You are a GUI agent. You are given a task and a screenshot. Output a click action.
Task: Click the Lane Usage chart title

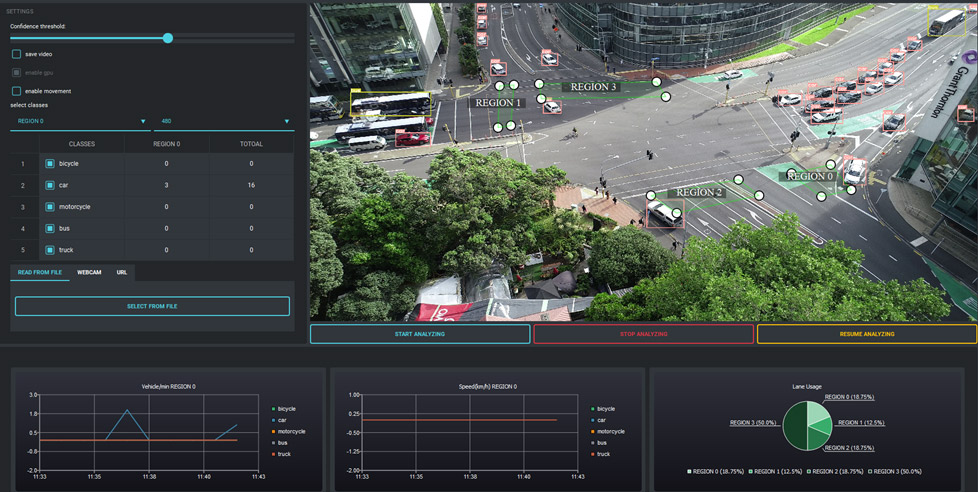pos(806,387)
